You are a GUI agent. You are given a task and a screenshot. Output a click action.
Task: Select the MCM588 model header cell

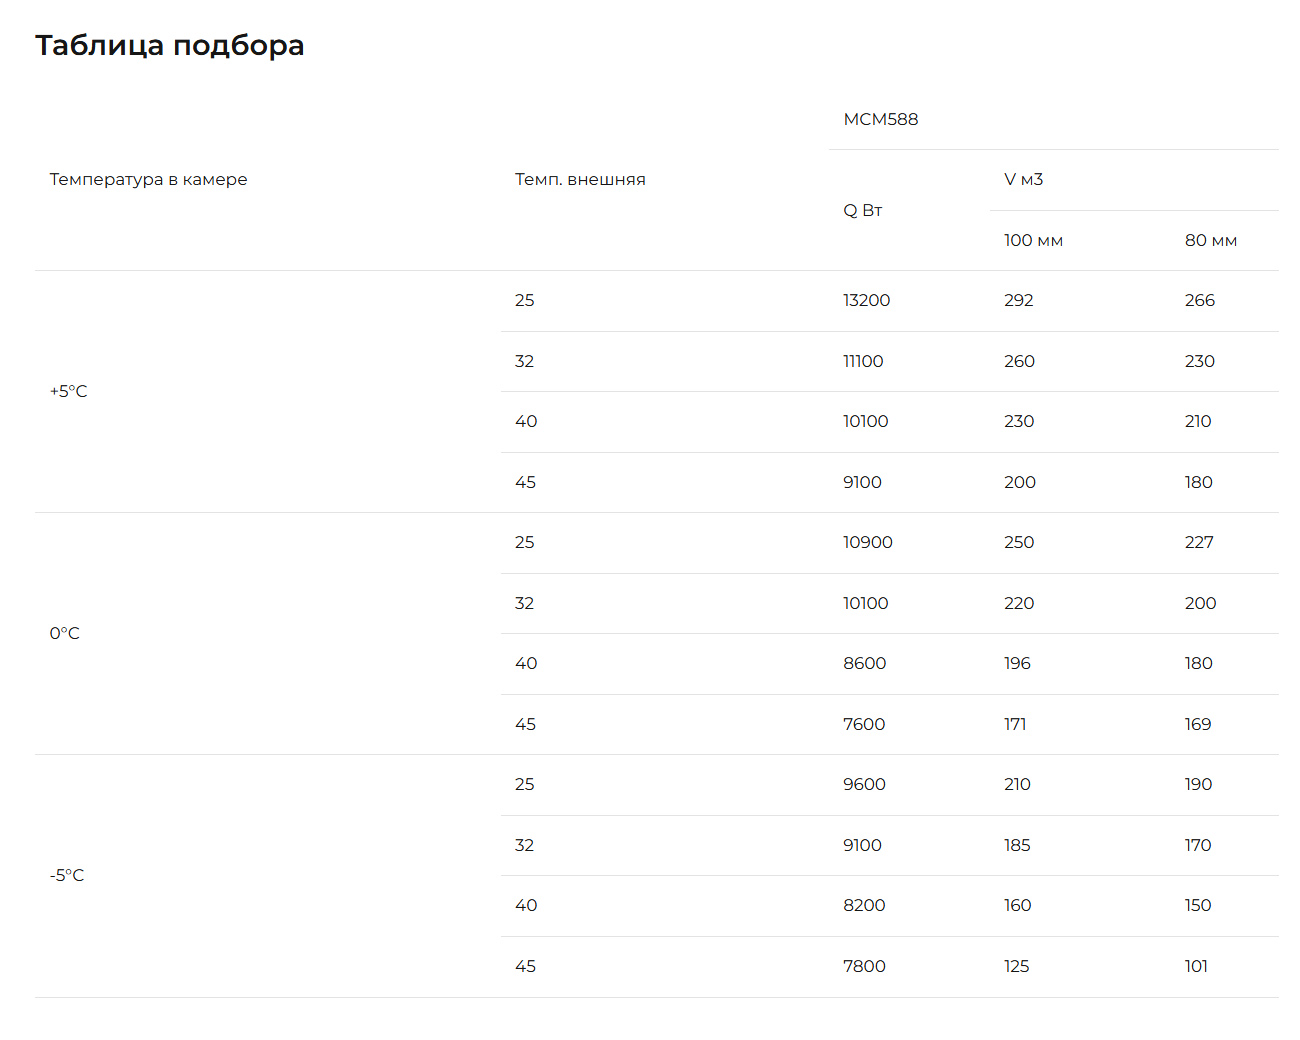point(880,119)
